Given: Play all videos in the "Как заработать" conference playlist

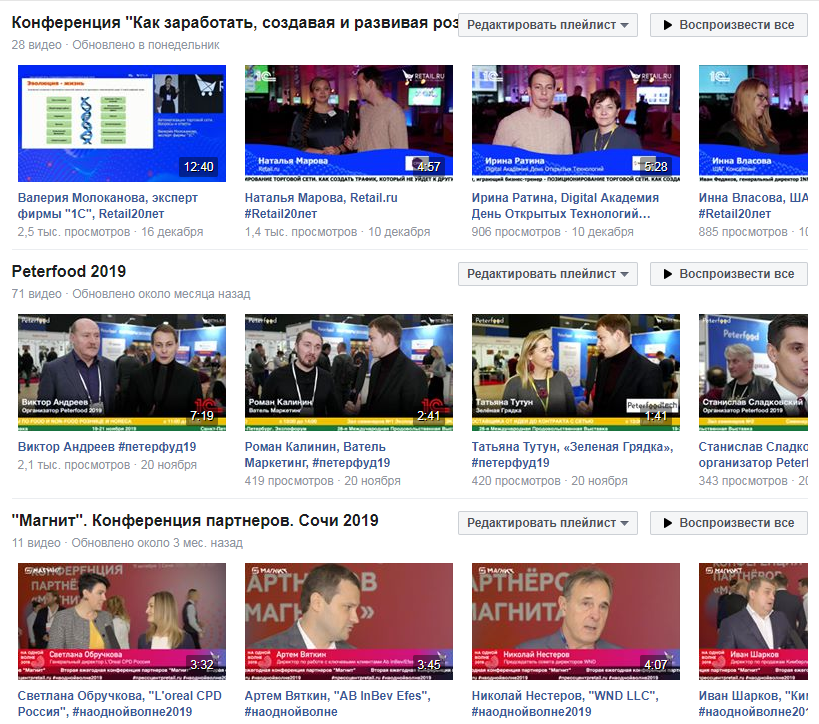Looking at the screenshot, I should click(x=729, y=25).
